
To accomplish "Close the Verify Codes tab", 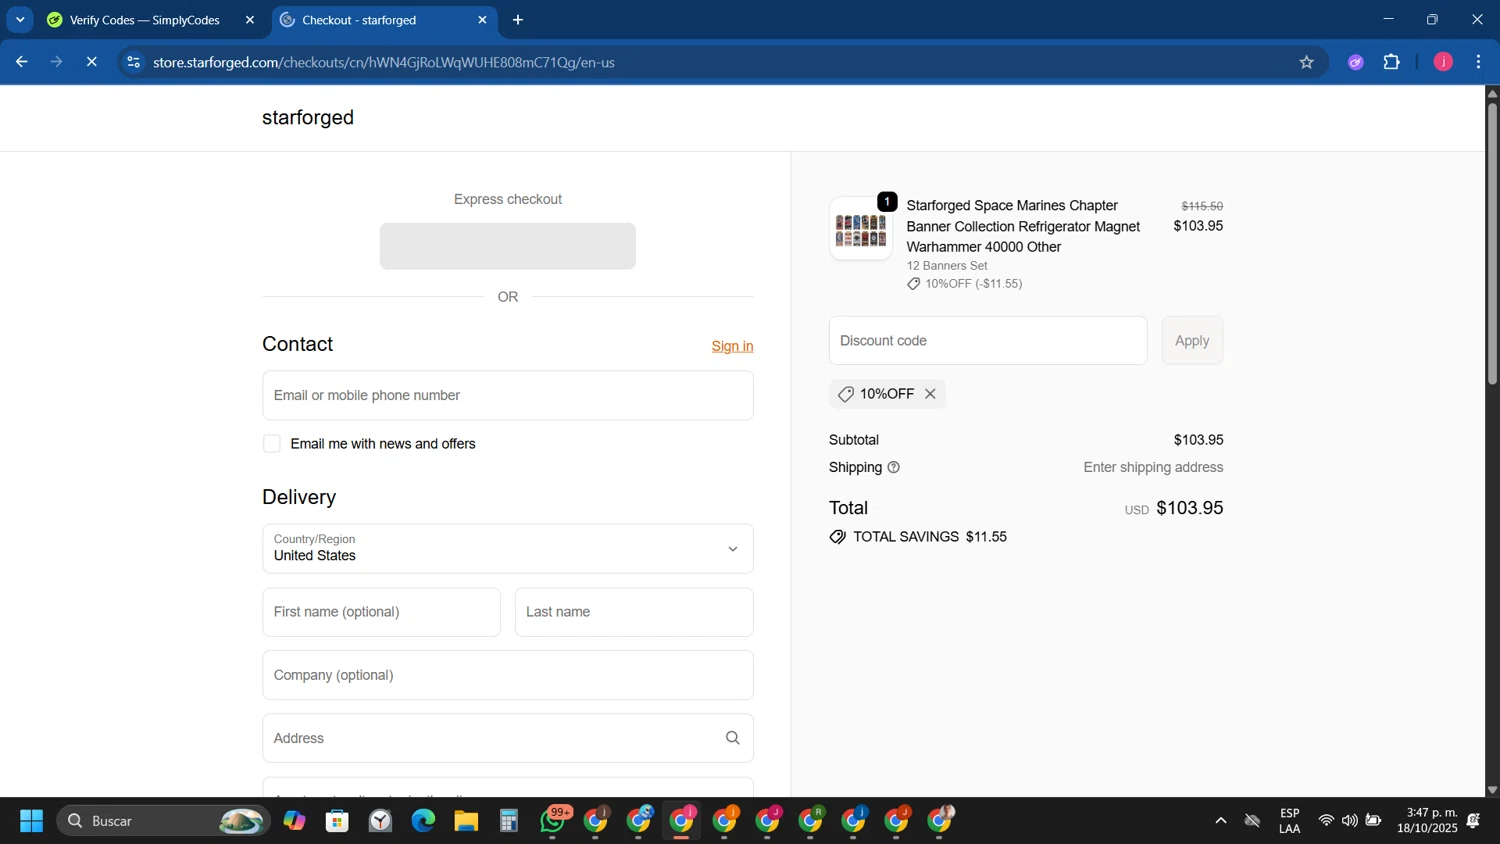I will pyautogui.click(x=250, y=20).
